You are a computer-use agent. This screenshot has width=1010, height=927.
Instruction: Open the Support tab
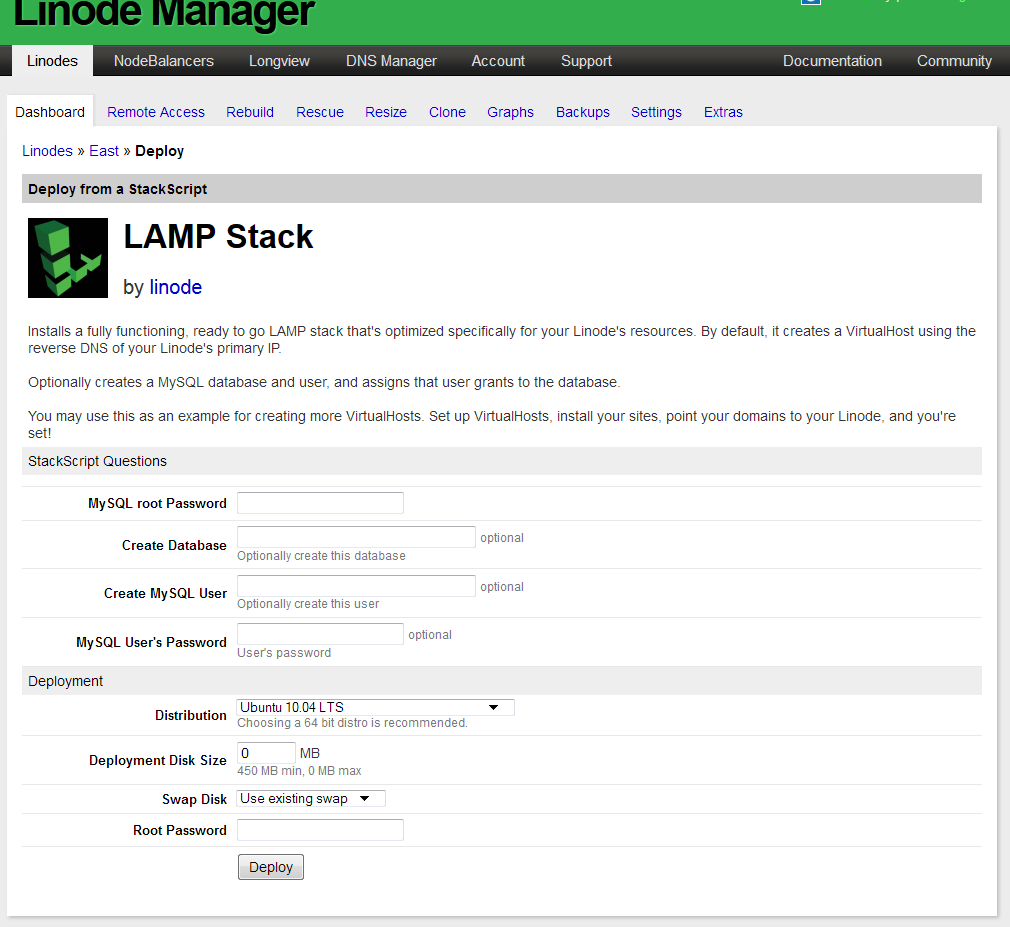coord(586,61)
